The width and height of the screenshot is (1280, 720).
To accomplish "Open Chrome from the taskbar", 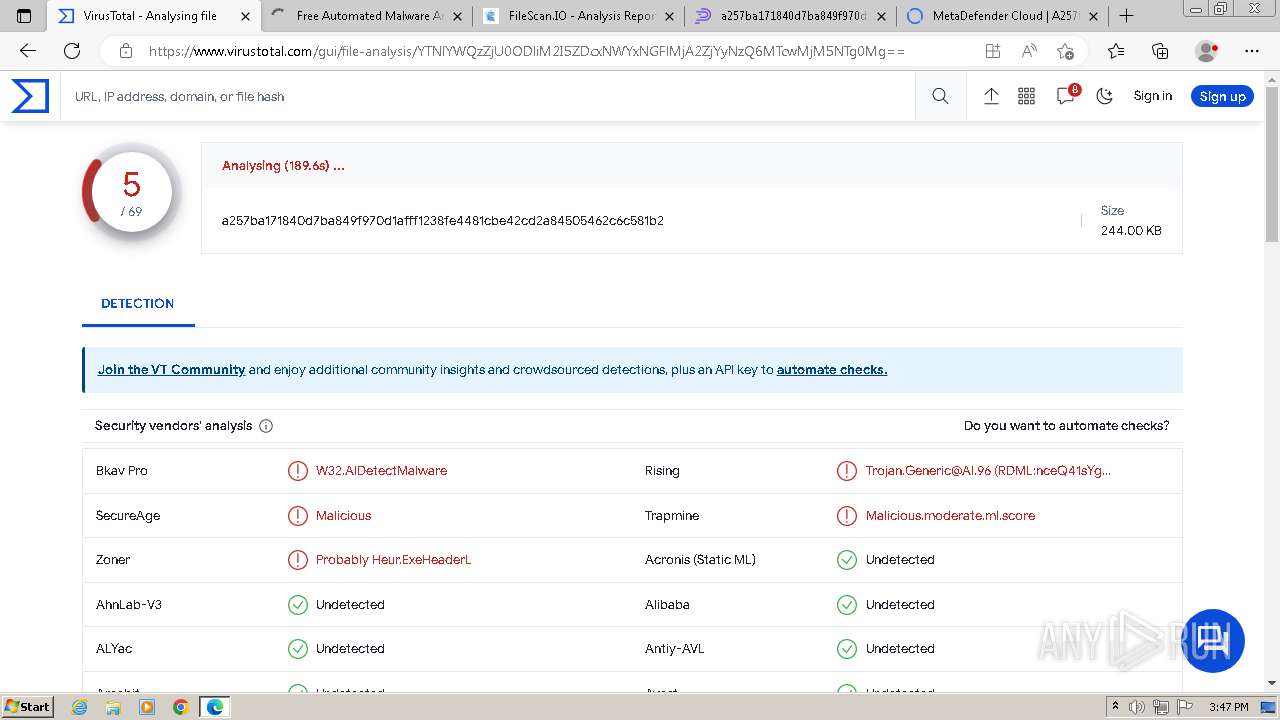I will [180, 707].
